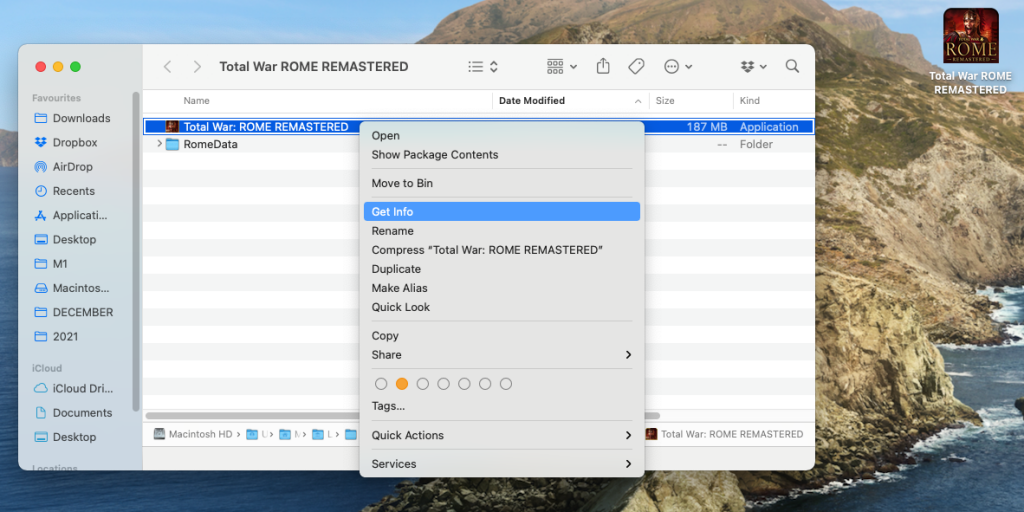Click Macintosh HD in the path bar

[x=194, y=434]
